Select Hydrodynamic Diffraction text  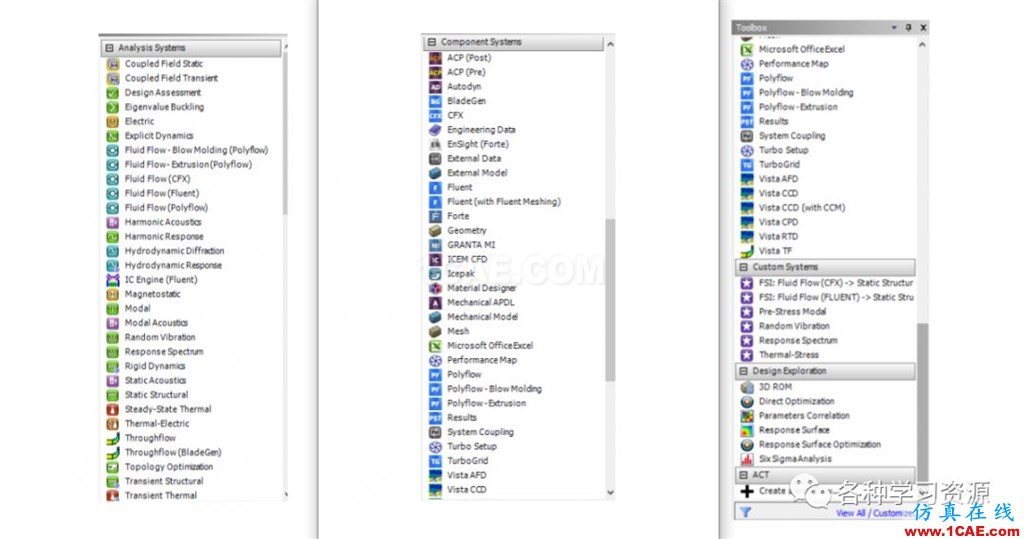point(174,251)
